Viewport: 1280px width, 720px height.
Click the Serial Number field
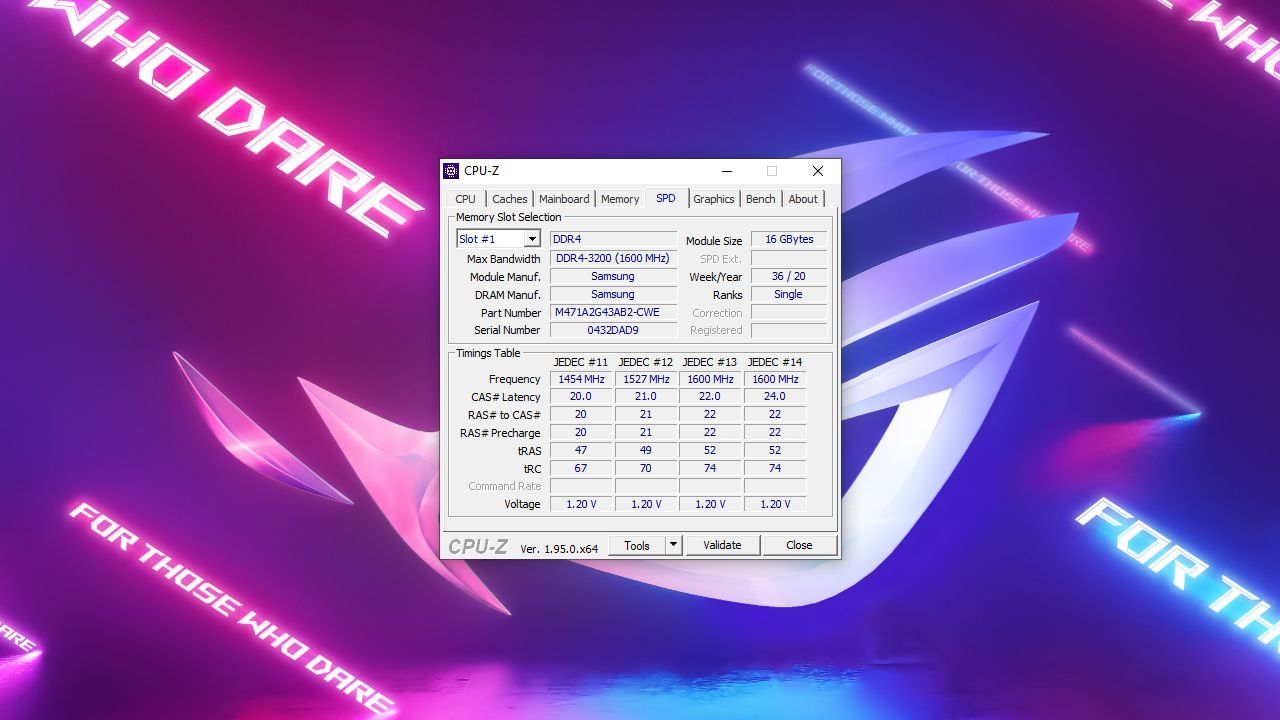pyautogui.click(x=613, y=330)
